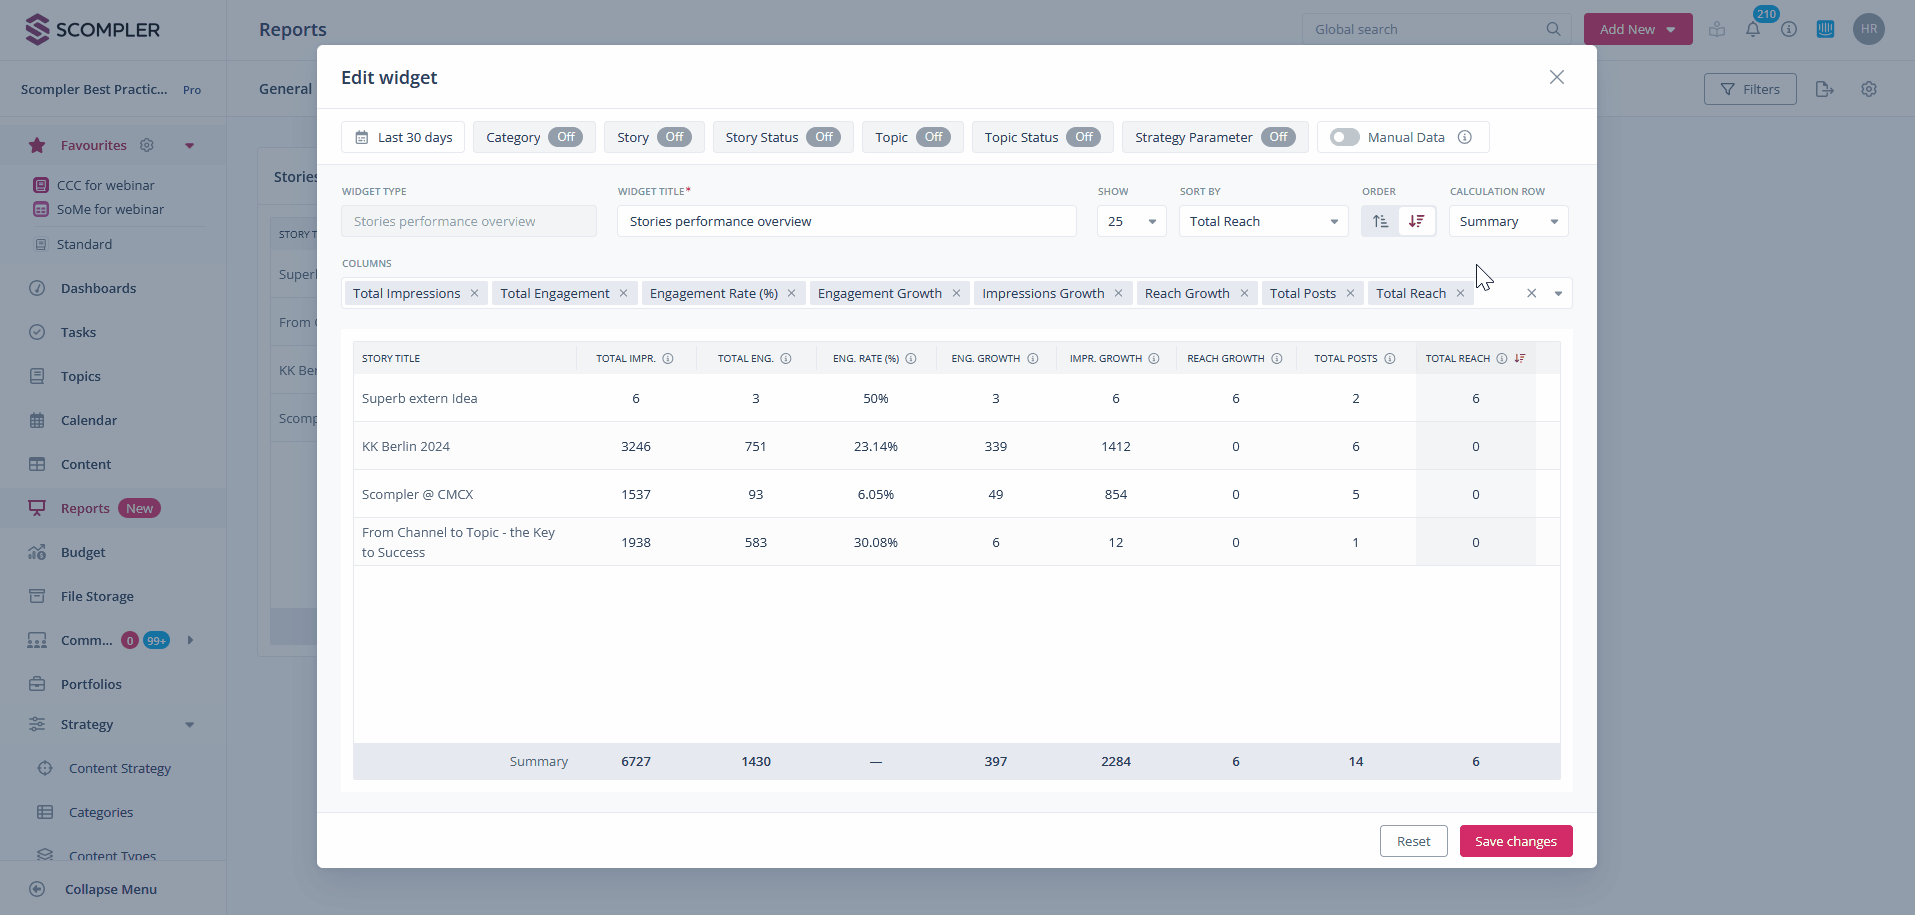1915x915 pixels.
Task: Toggle the Manual Data switch
Action: [1344, 137]
